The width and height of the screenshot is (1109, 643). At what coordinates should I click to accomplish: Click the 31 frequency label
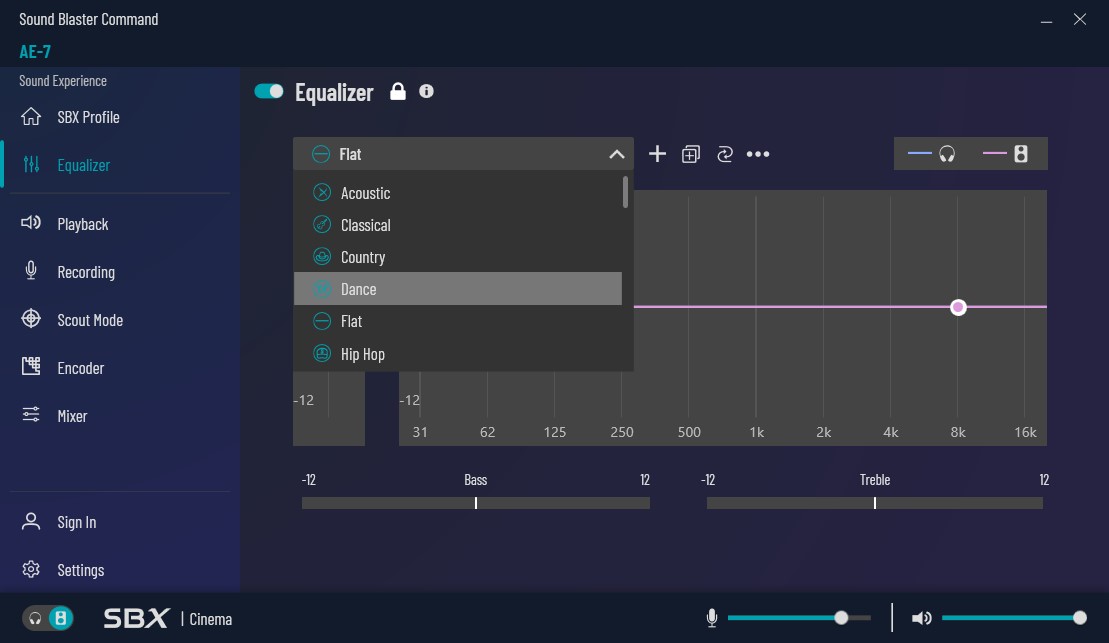coord(419,432)
